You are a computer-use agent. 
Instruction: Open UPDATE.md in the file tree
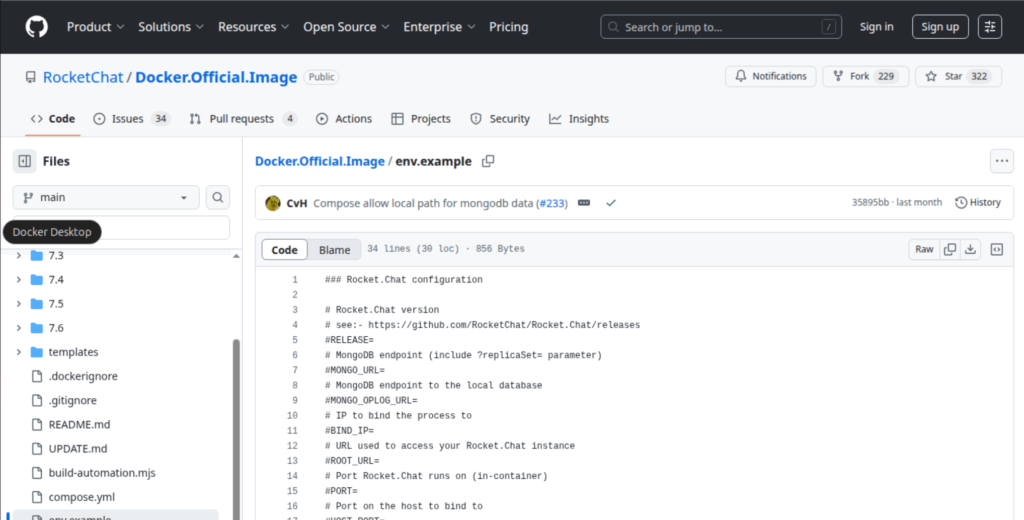click(78, 449)
